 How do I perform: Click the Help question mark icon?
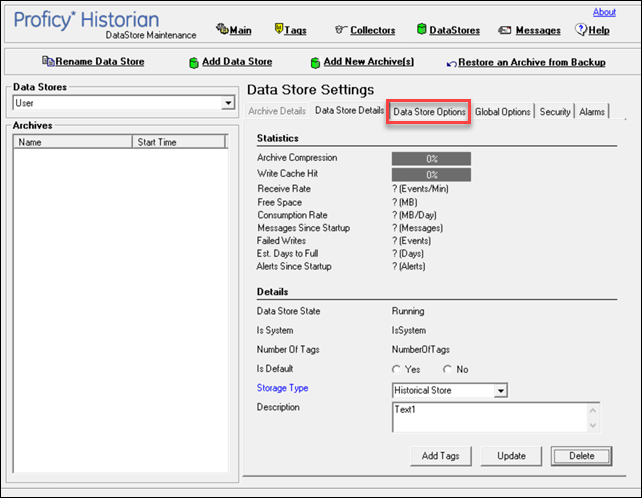tap(581, 29)
